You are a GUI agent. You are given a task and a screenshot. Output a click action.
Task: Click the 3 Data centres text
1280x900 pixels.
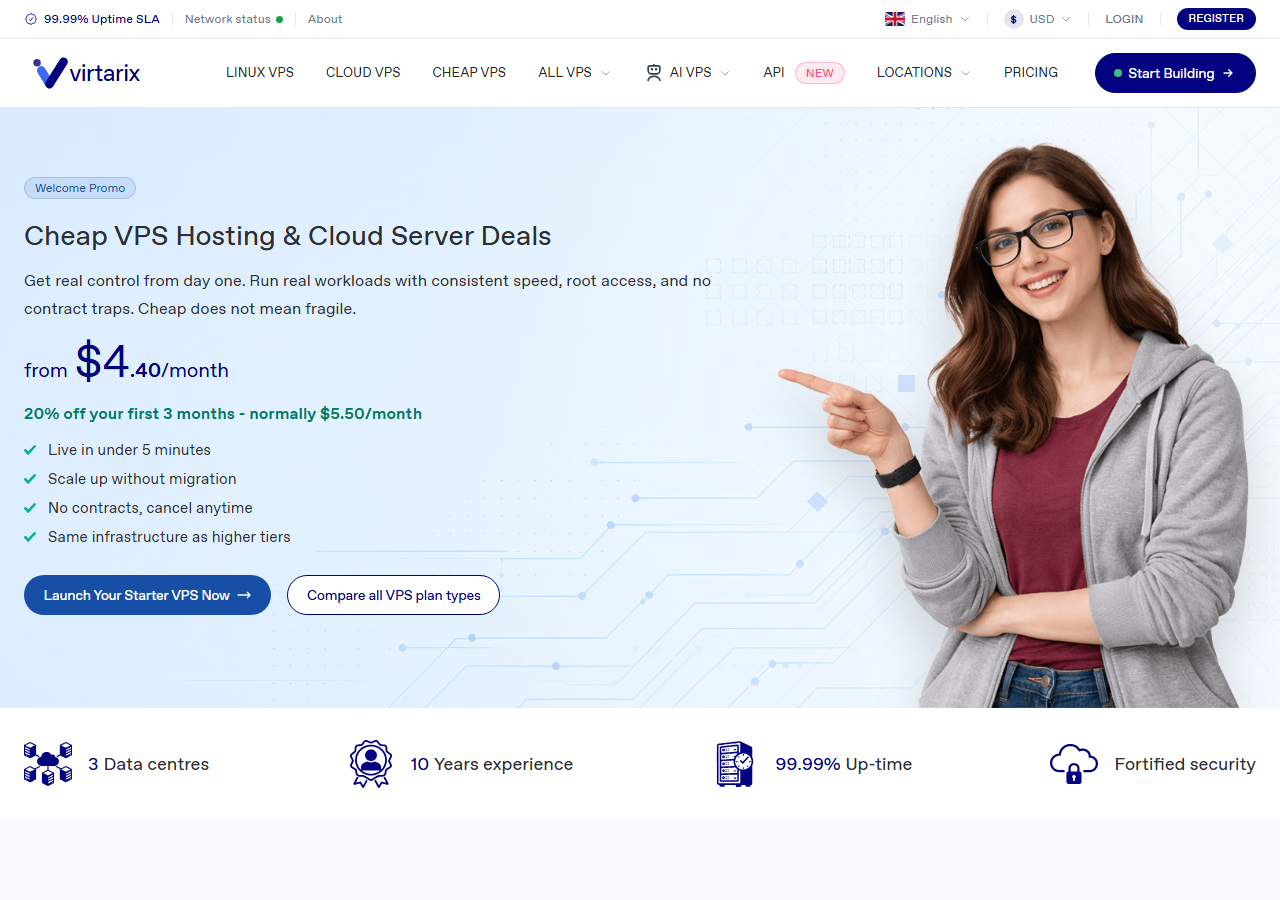click(148, 764)
